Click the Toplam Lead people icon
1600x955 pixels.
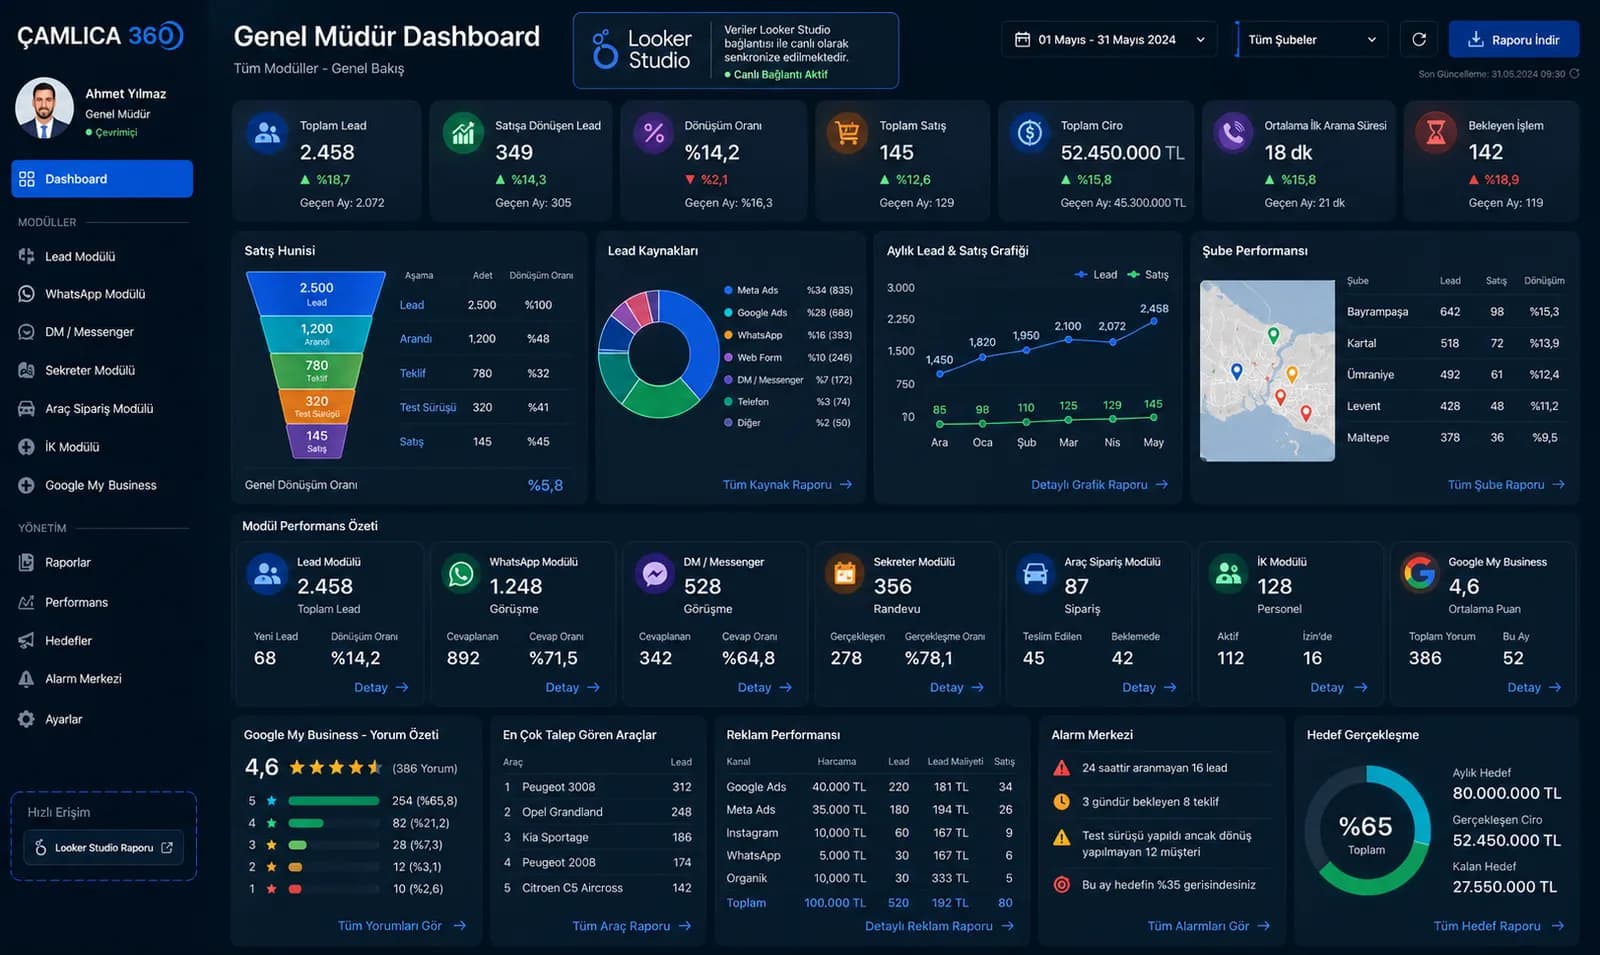pyautogui.click(x=267, y=133)
